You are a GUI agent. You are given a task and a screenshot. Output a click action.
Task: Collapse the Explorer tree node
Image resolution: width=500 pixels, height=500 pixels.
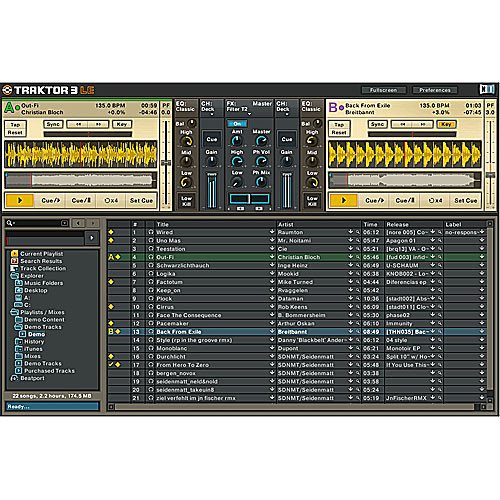(x=14, y=276)
